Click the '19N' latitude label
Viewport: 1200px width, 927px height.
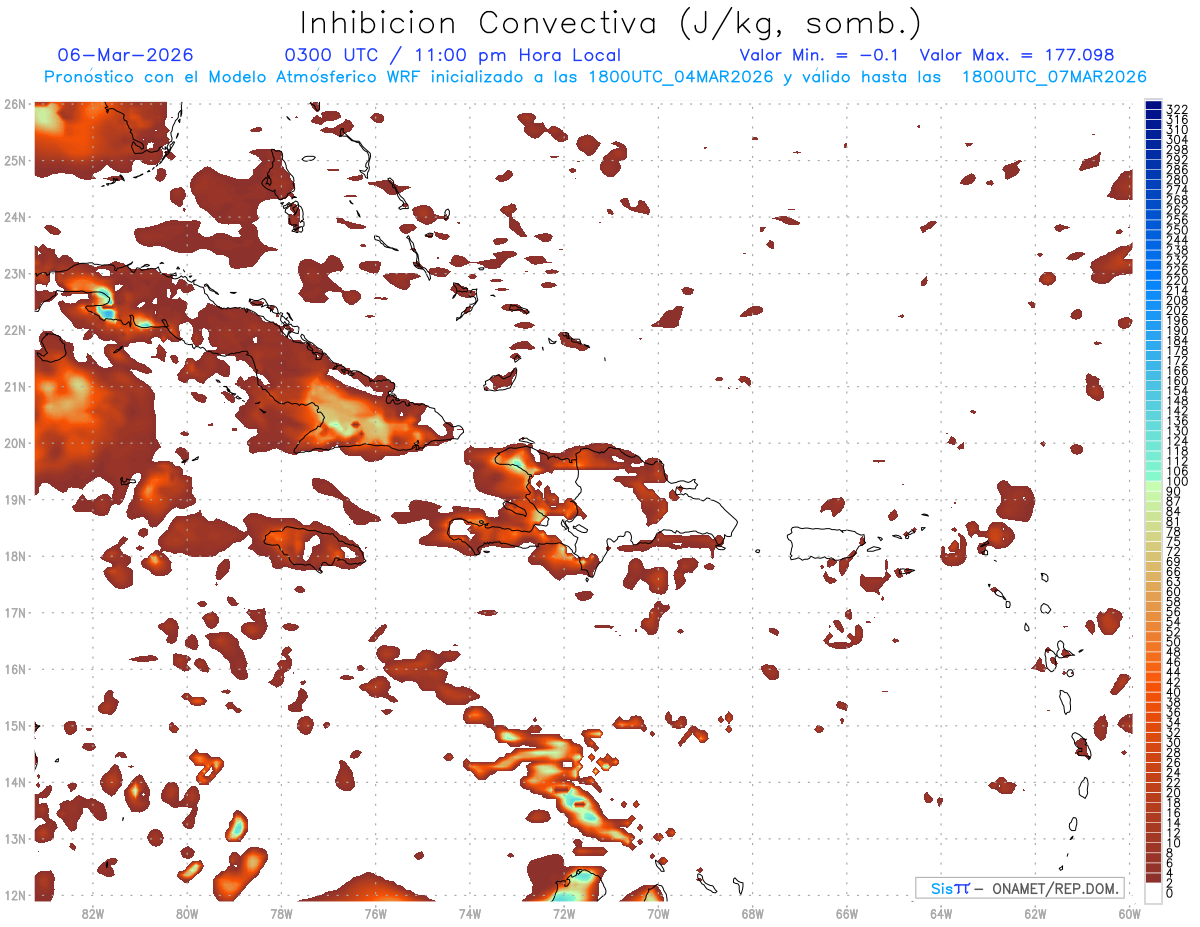(15, 499)
